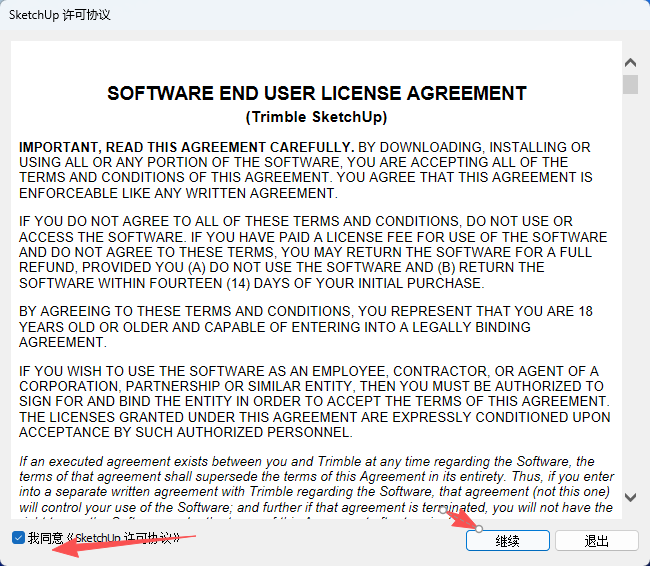
Task: Click the paragraph starting IF YOU DO NOT AGREE
Action: coord(312,252)
